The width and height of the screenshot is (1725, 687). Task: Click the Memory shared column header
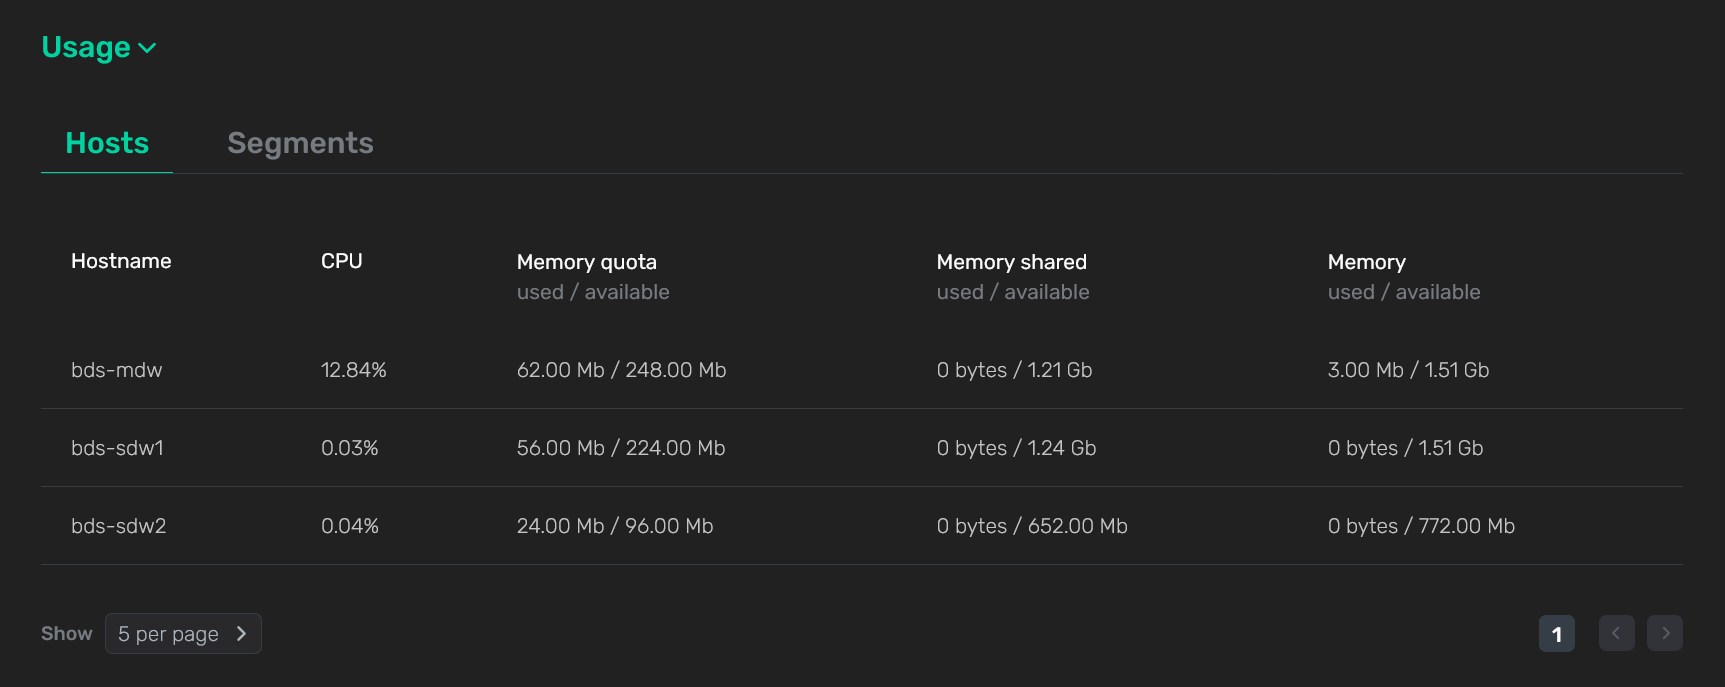1011,261
